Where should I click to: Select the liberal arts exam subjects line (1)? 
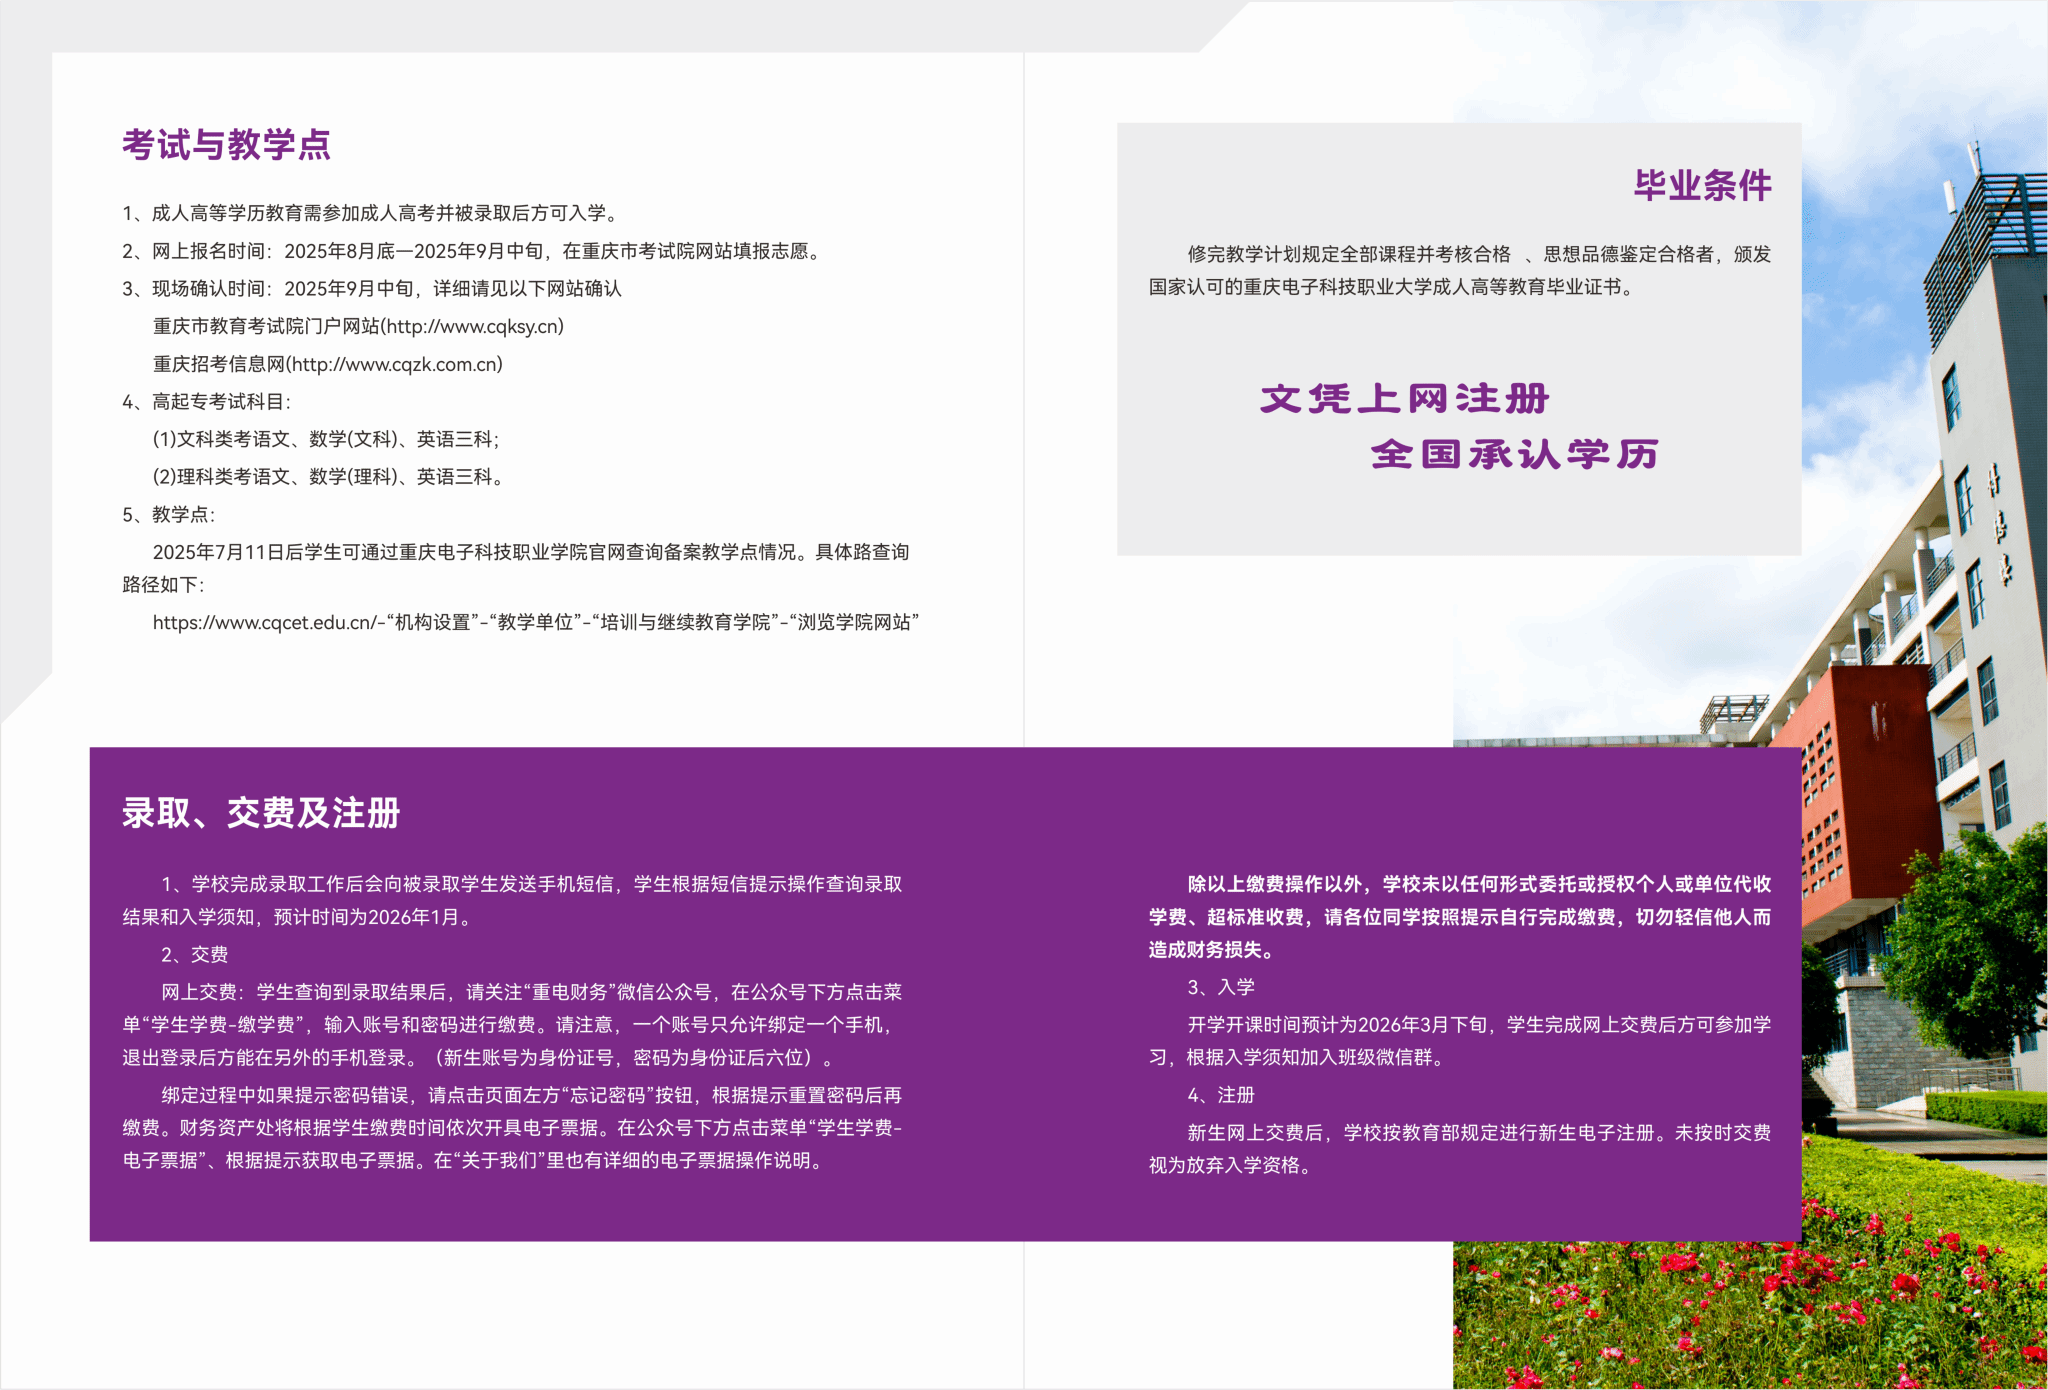coord(325,440)
